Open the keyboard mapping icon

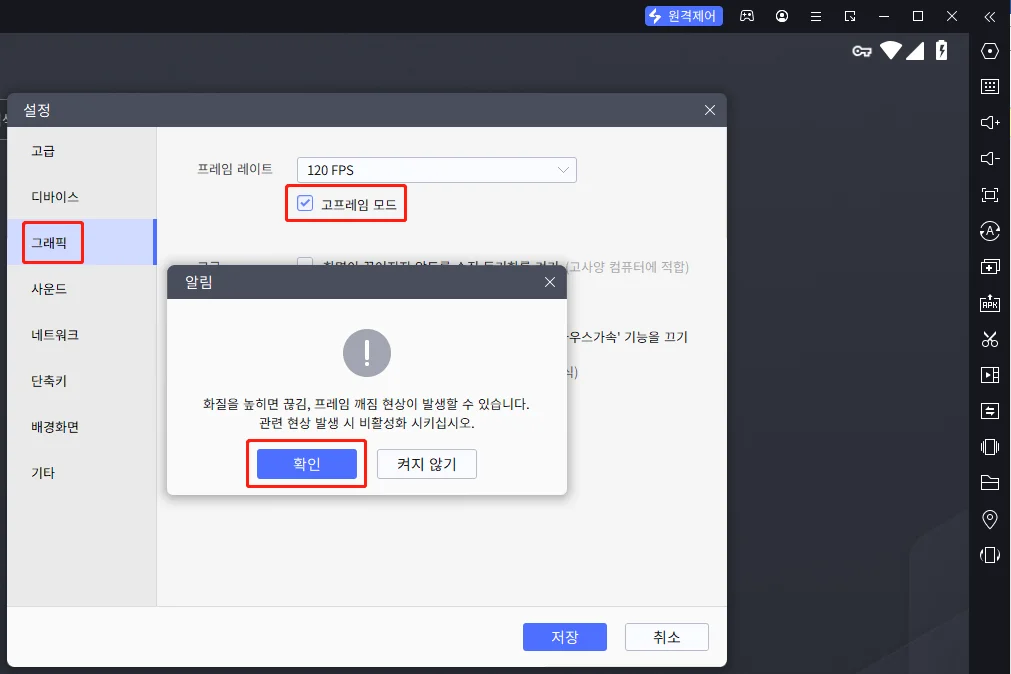click(990, 86)
